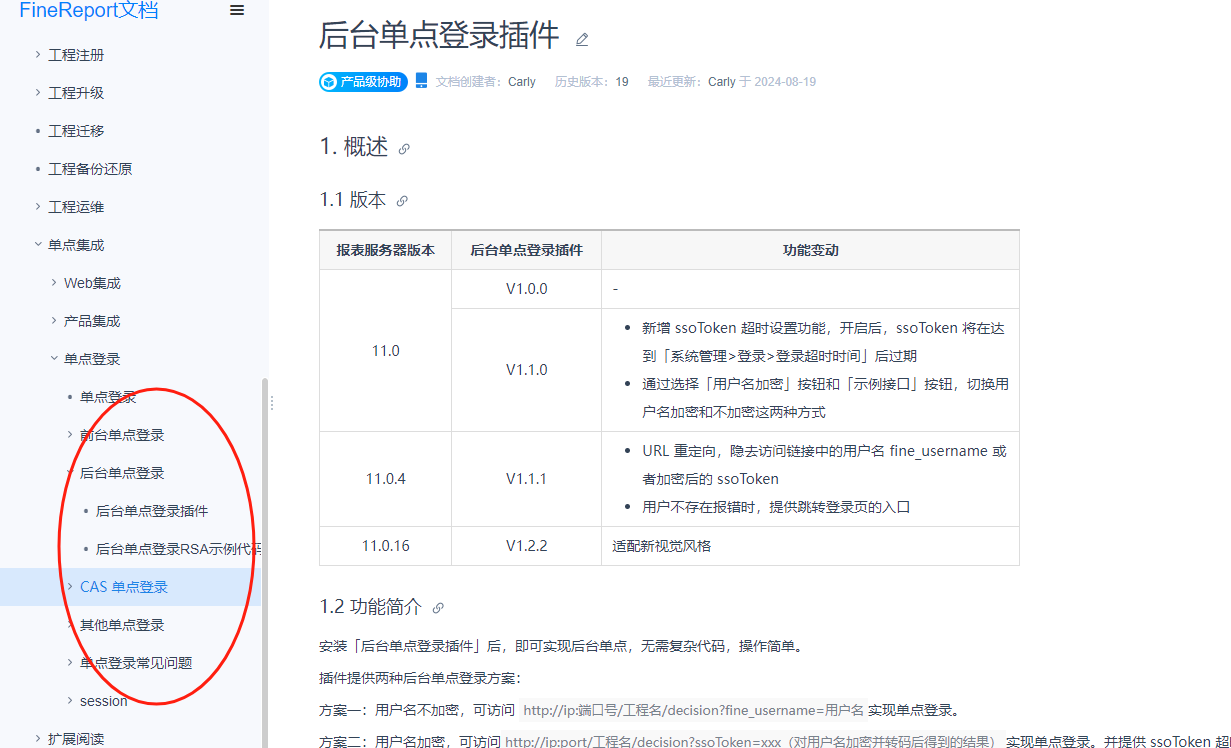Collapse the 单点登录 parent tree node
Image resolution: width=1231 pixels, height=748 pixels.
(x=54, y=359)
